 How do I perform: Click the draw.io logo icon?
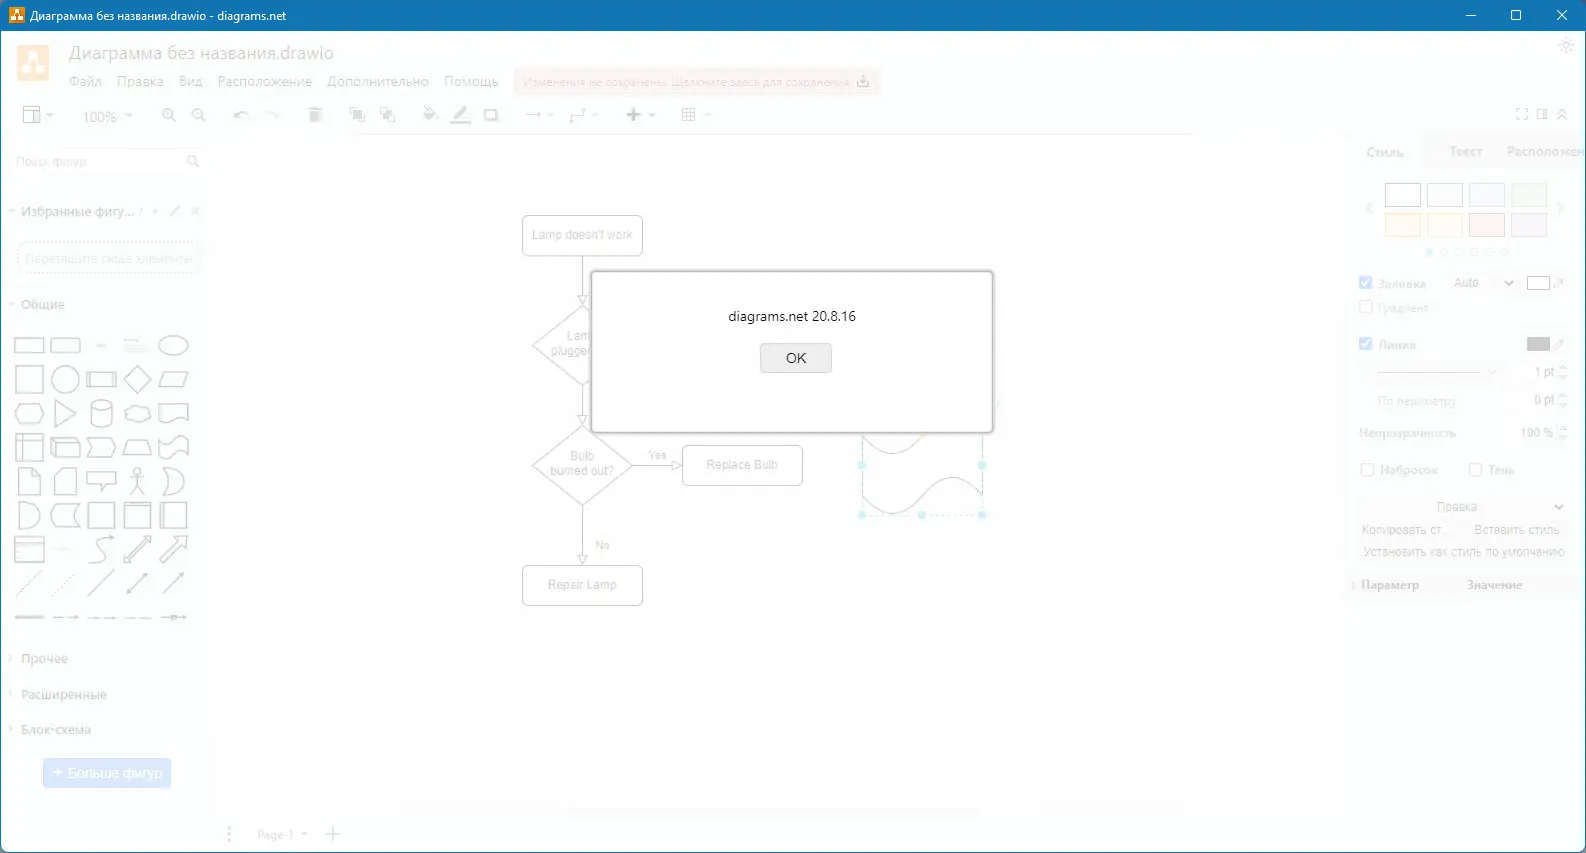[33, 63]
